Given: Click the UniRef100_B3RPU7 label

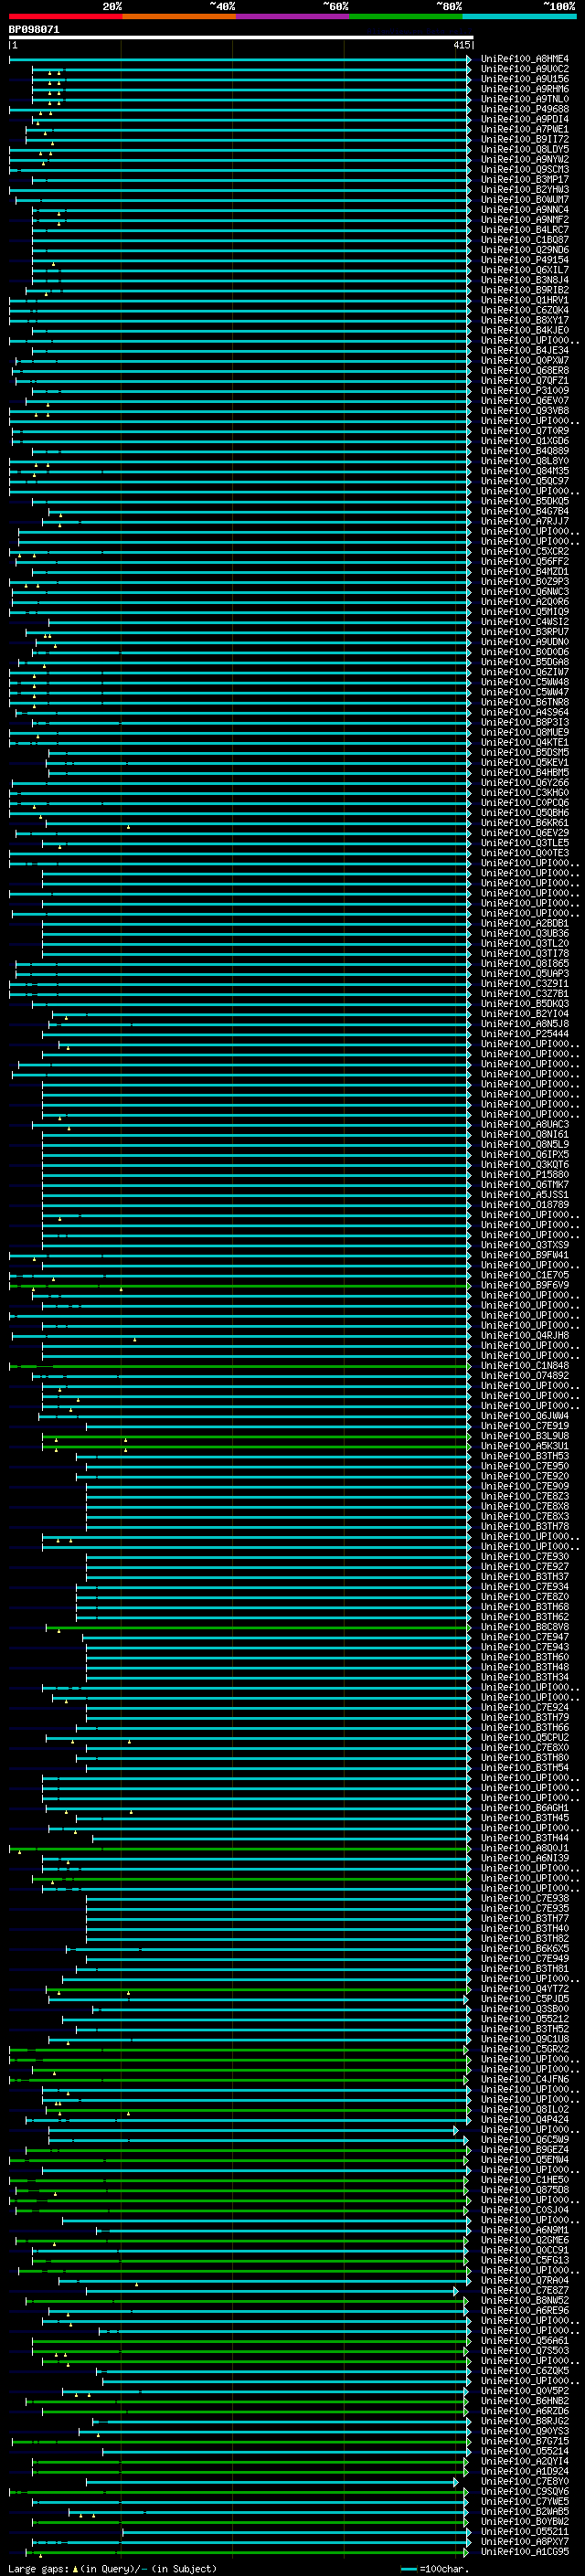Looking at the screenshot, I should pos(525,632).
